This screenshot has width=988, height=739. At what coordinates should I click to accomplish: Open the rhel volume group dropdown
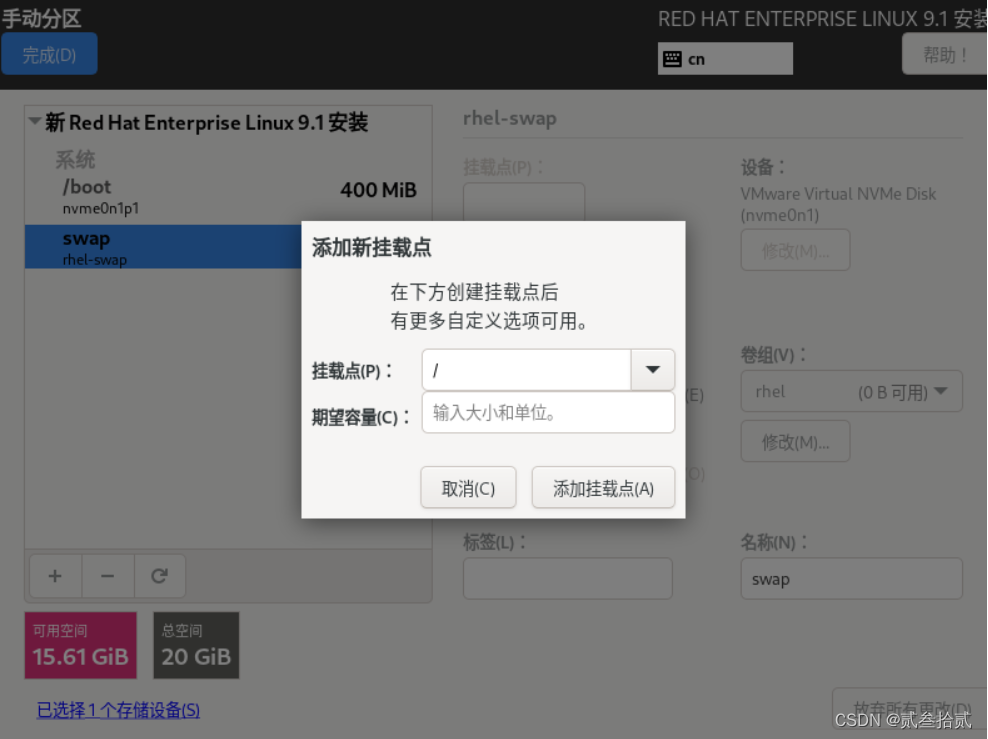[x=851, y=392]
